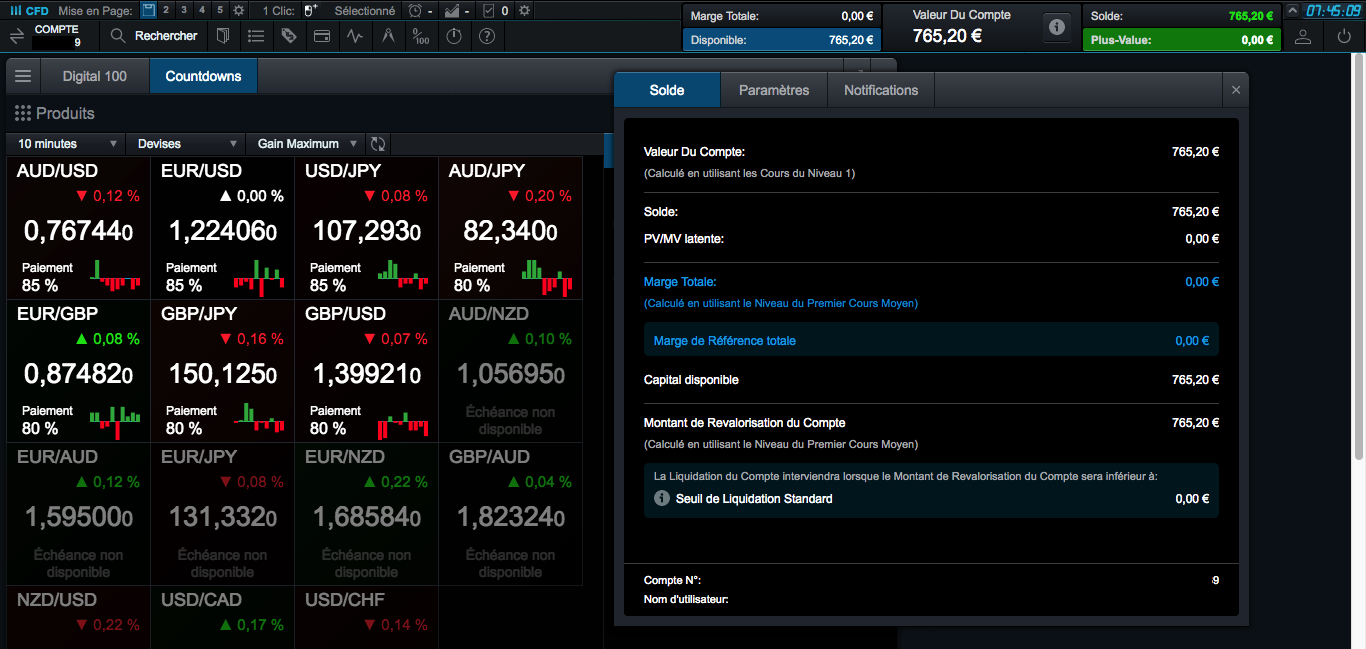Click the AUD/NZD tile

(x=511, y=371)
